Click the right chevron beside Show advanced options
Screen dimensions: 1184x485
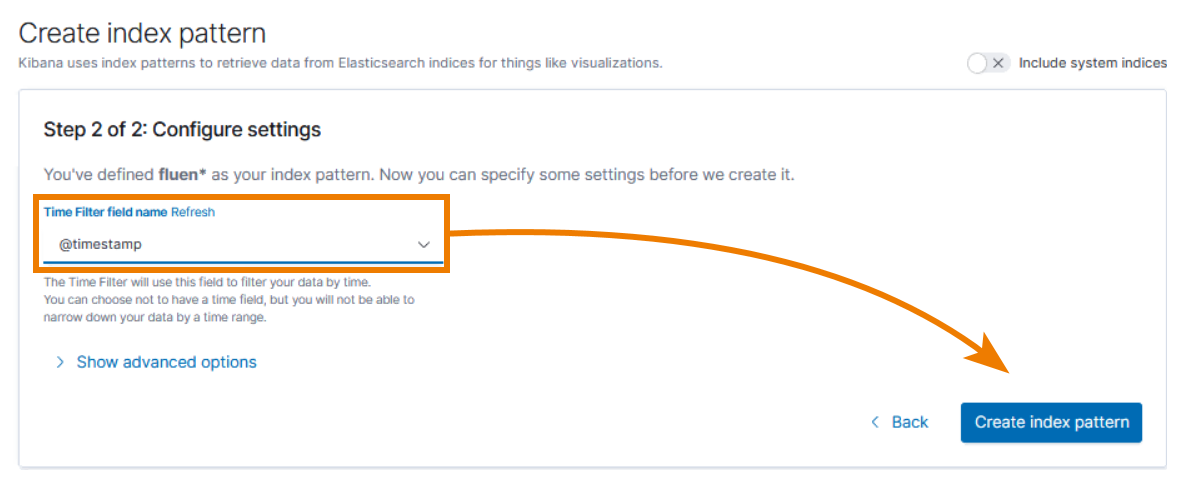(60, 362)
